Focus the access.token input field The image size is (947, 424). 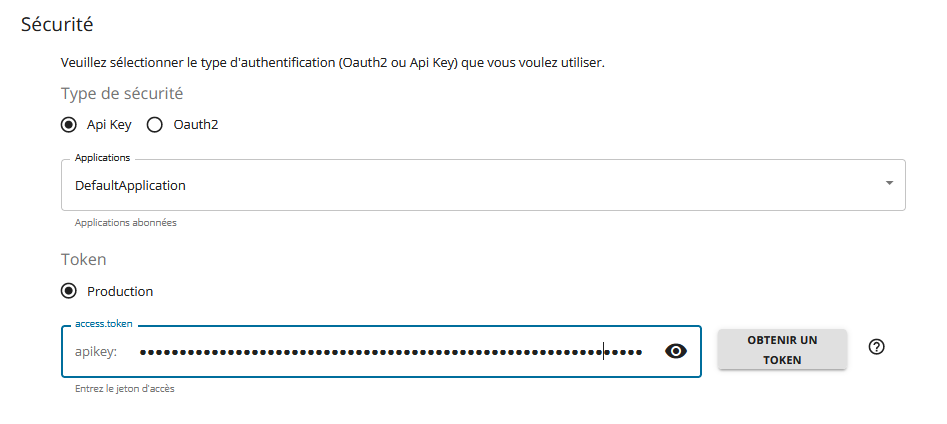click(381, 352)
